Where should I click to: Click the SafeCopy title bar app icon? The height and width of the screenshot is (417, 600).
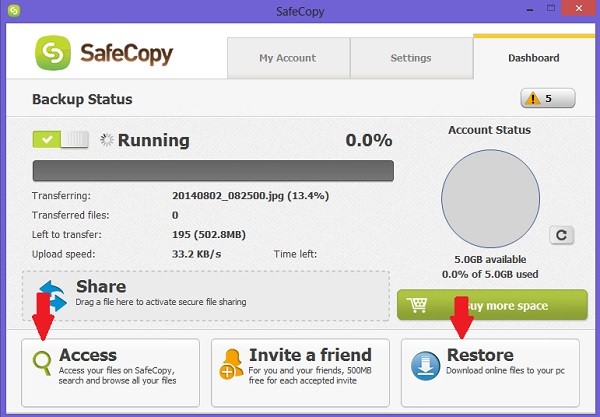click(x=14, y=11)
